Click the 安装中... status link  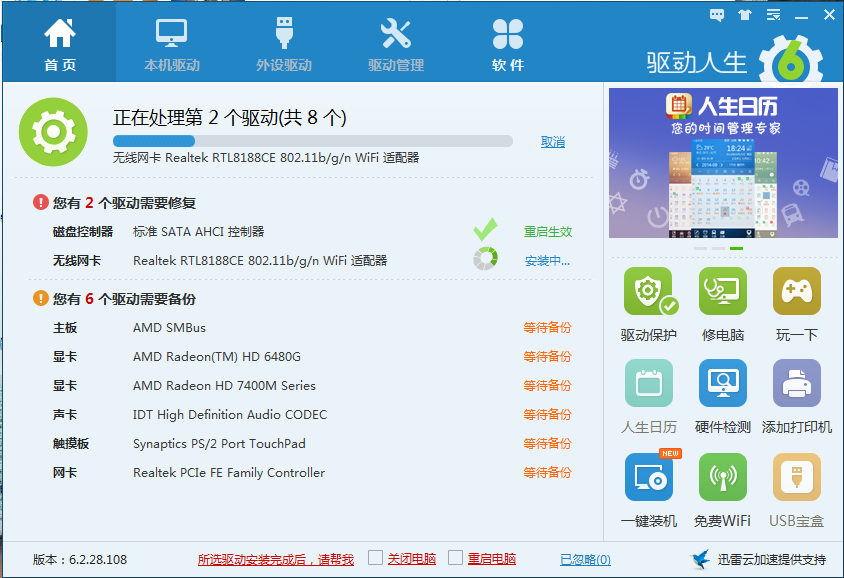click(x=547, y=261)
